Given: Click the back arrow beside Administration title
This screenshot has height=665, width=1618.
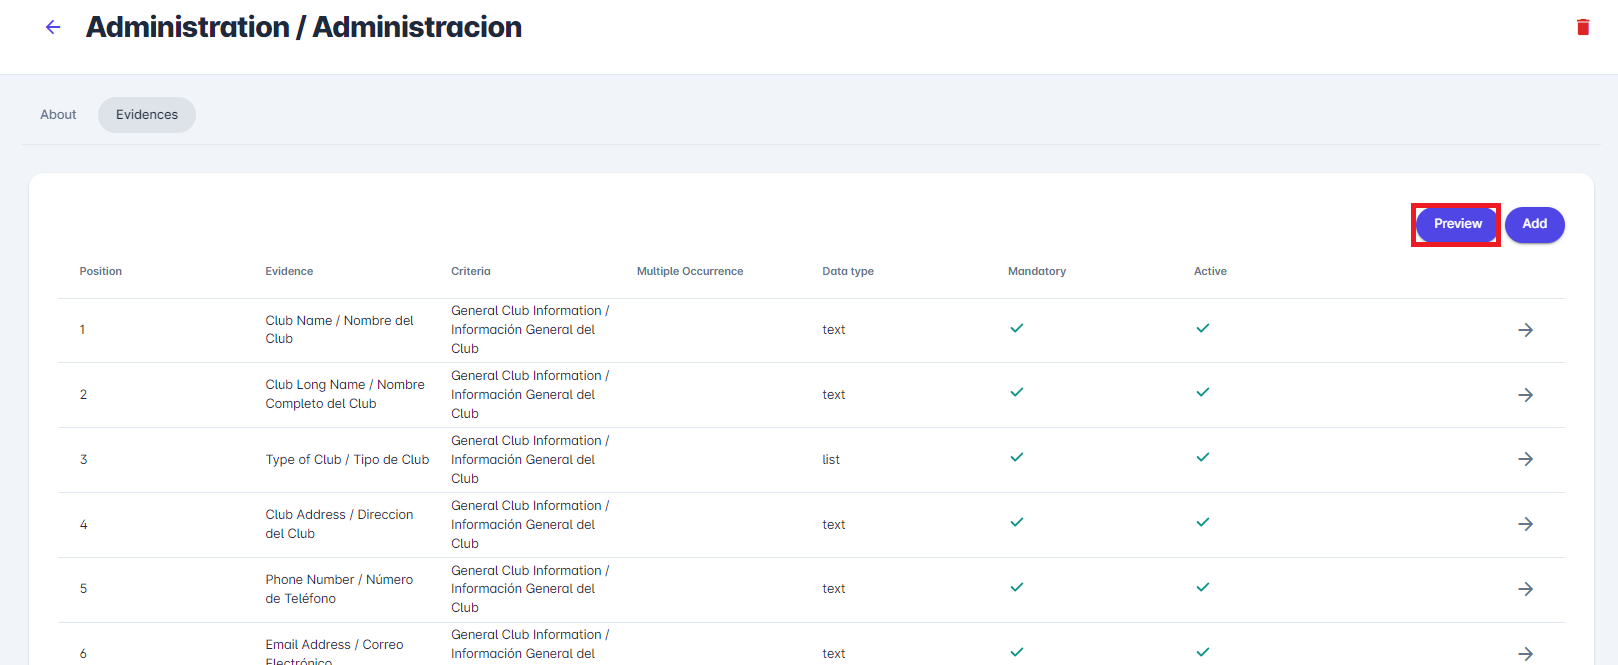Looking at the screenshot, I should pyautogui.click(x=53, y=27).
